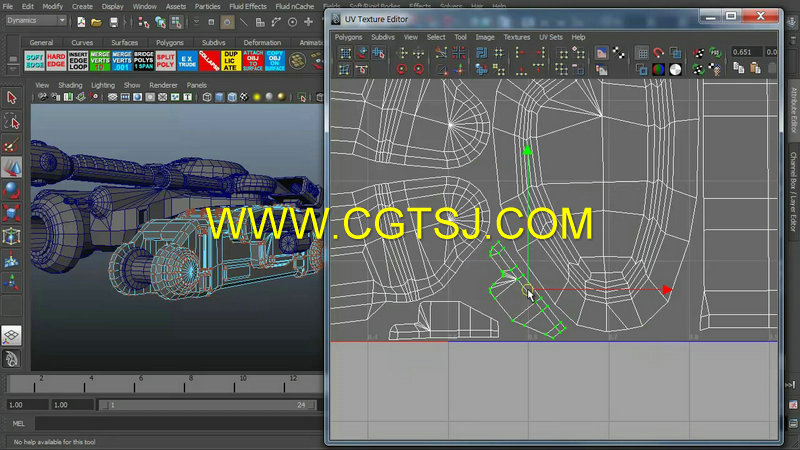Image resolution: width=800 pixels, height=450 pixels.
Task: Select by object type mode icon
Action: pyautogui.click(x=160, y=22)
